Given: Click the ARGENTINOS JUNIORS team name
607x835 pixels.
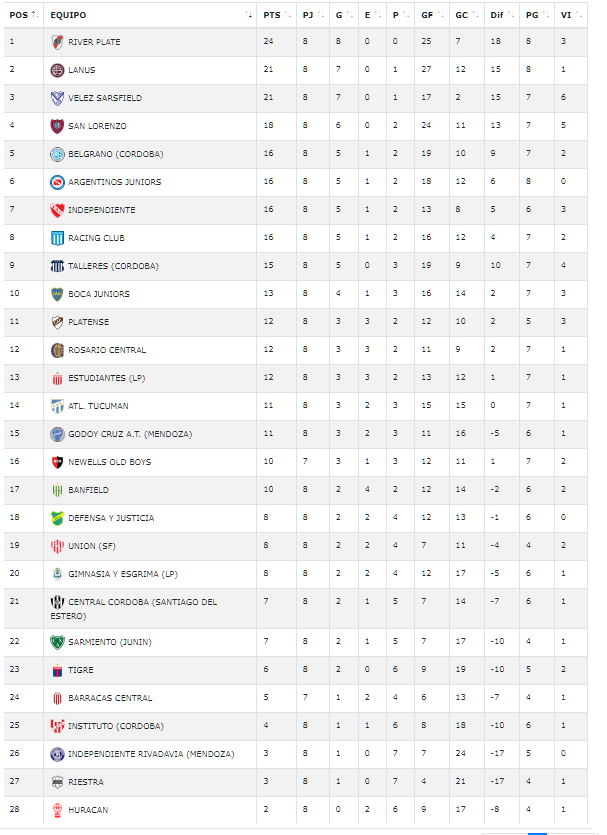Looking at the screenshot, I should click(114, 182).
